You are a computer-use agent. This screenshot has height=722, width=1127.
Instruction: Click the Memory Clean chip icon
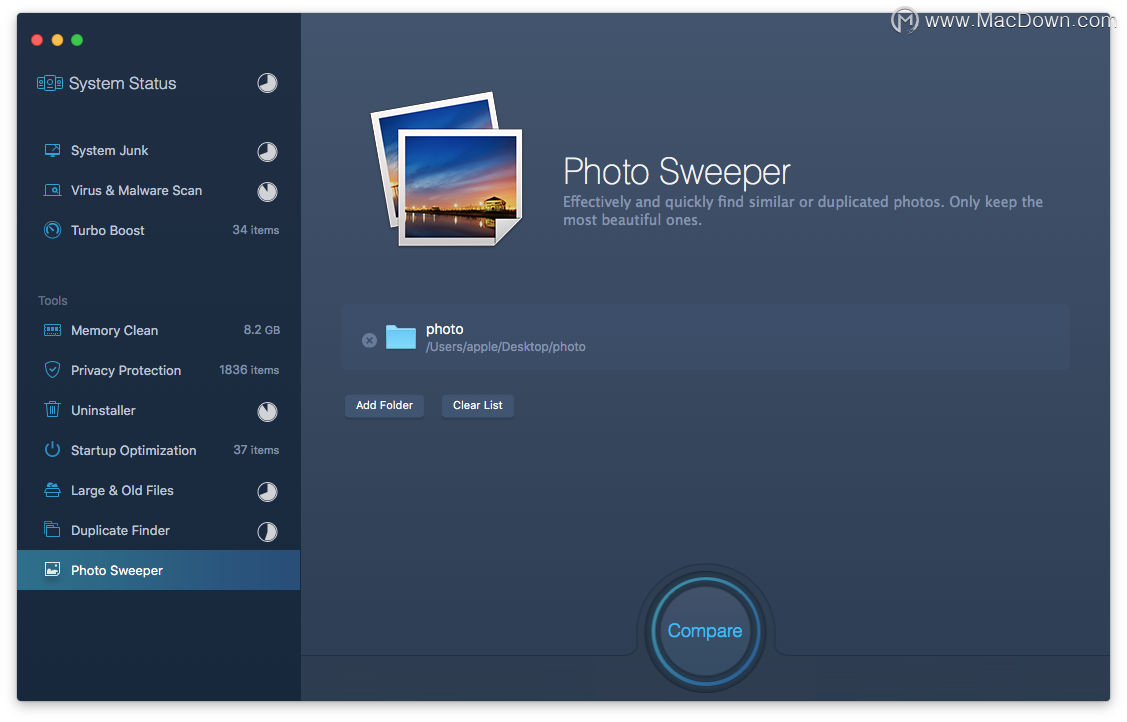(52, 330)
